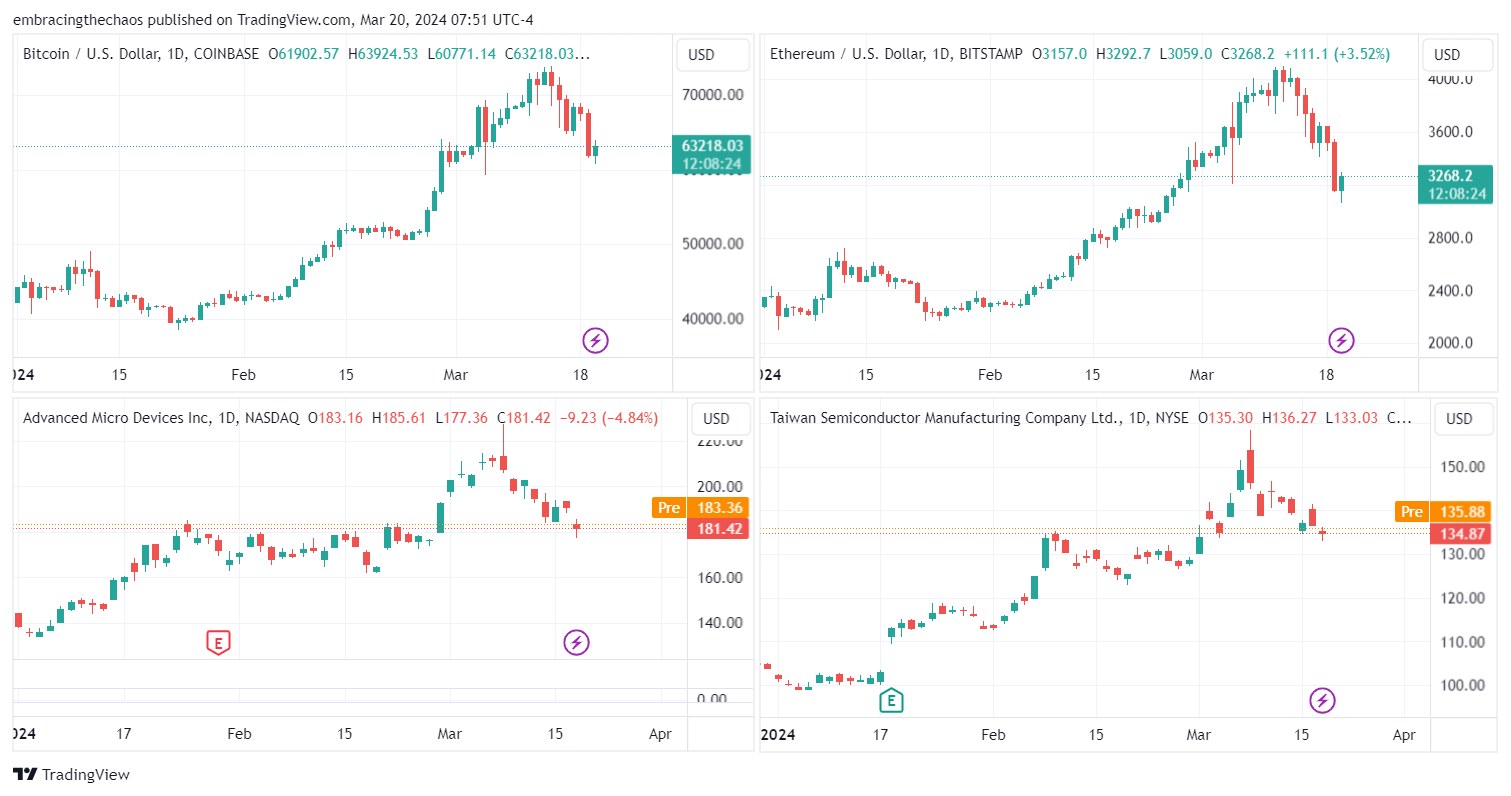The height and width of the screenshot is (796, 1511).
Task: Click the Bitcoin high value H63924.53
Action: 383,54
